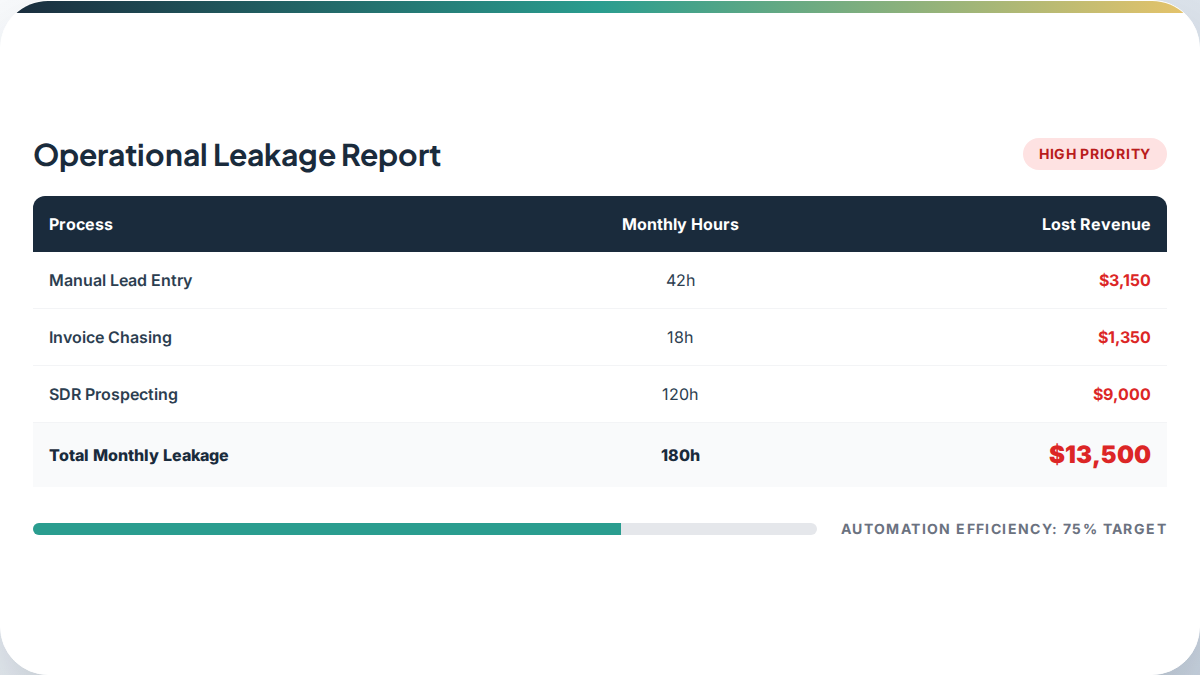Select the SDR Prospecting row
This screenshot has width=1200, height=675.
coord(113,394)
